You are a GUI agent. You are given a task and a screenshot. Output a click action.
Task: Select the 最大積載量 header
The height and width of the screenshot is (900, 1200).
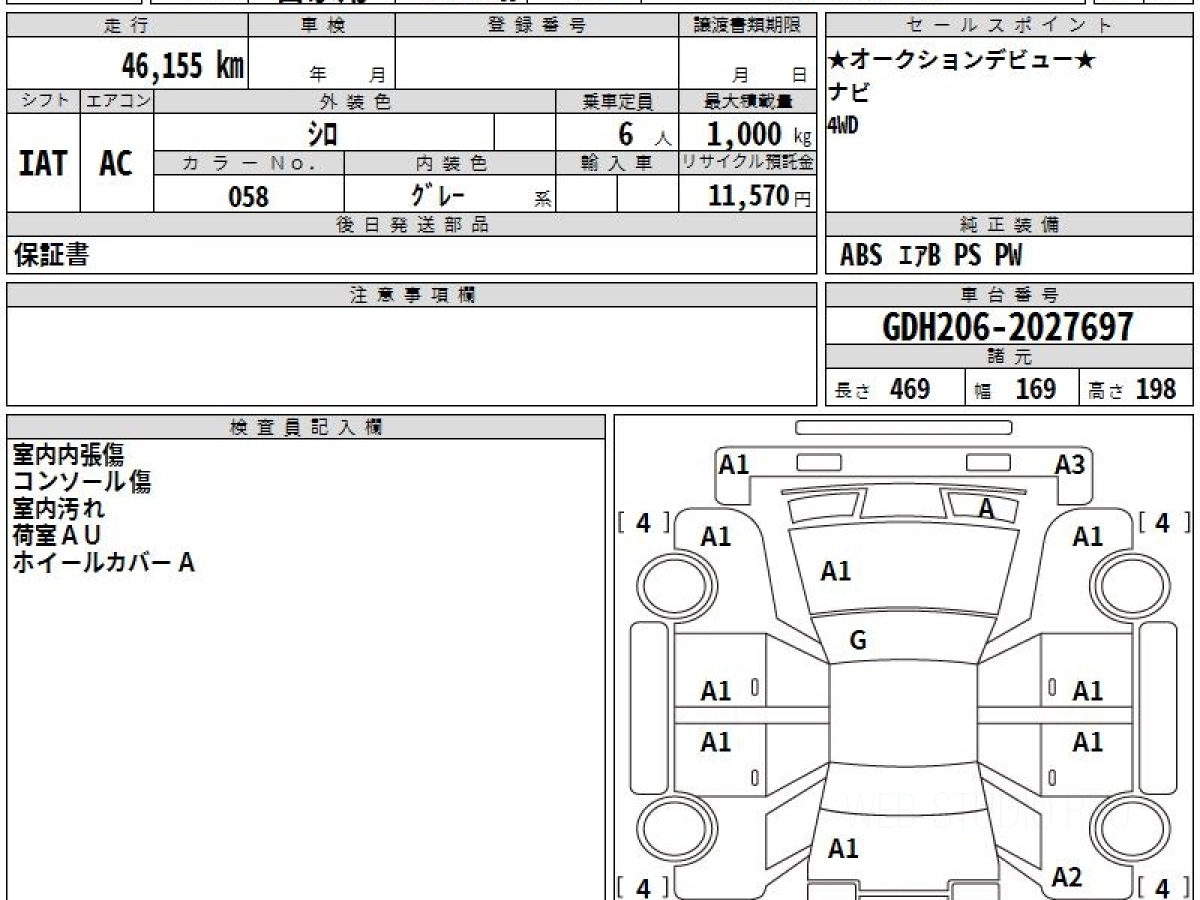748,101
